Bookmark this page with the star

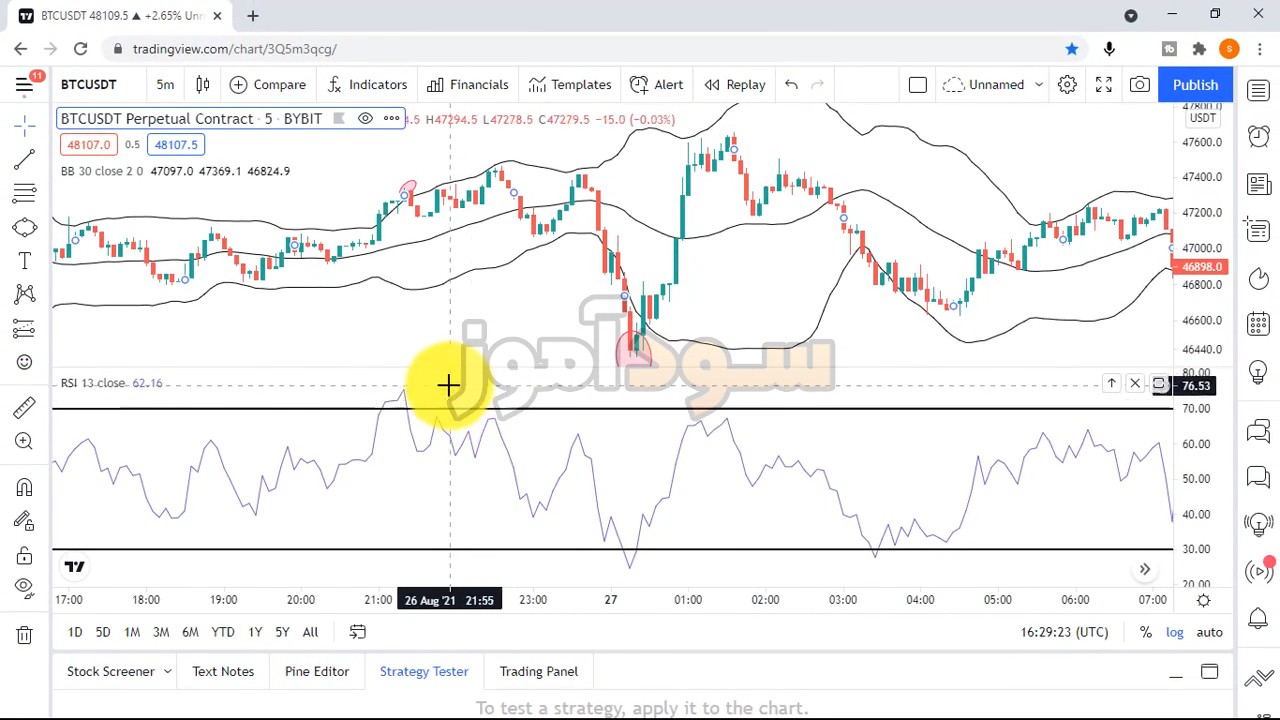coord(1072,49)
